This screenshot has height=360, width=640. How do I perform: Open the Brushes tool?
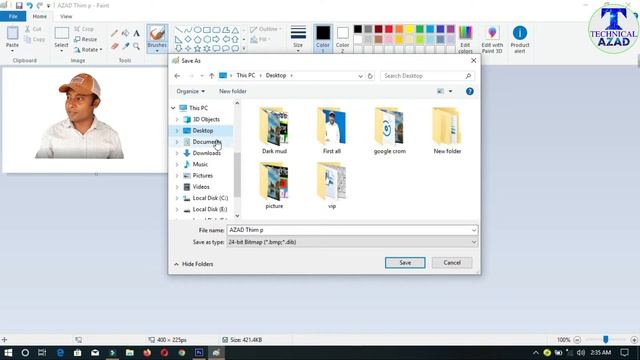[x=157, y=38]
